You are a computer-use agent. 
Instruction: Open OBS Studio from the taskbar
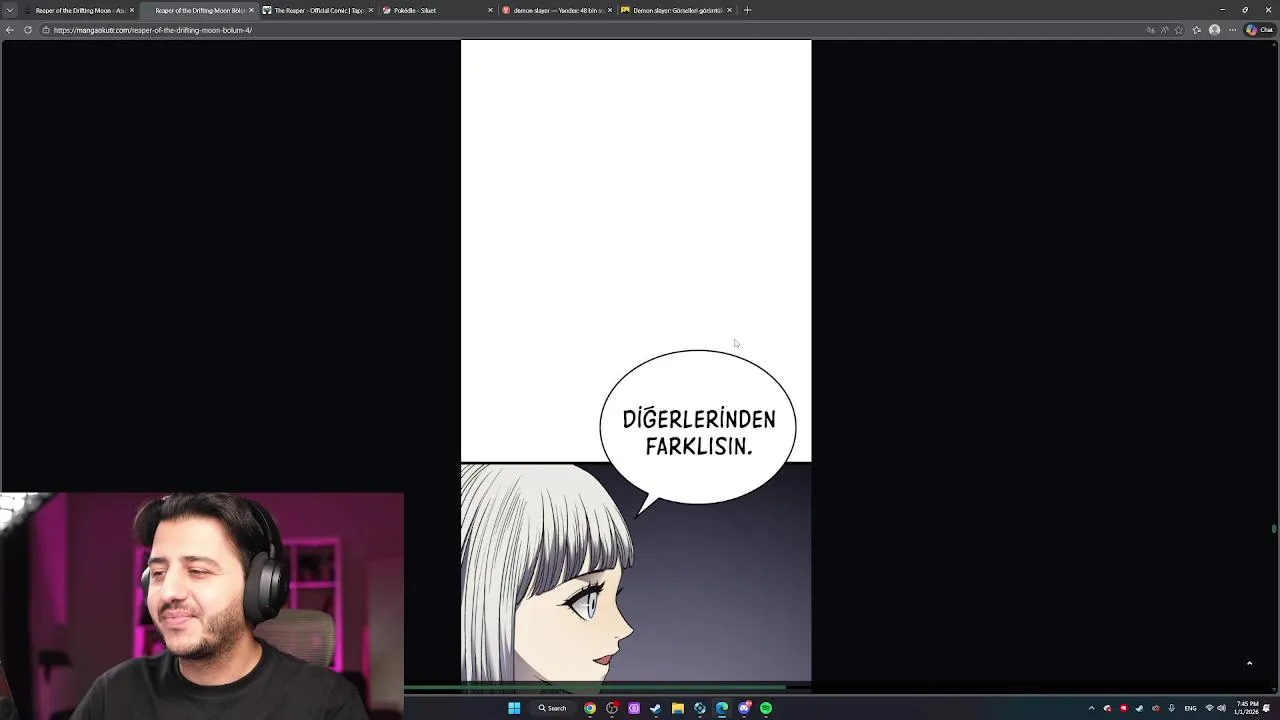click(612, 708)
